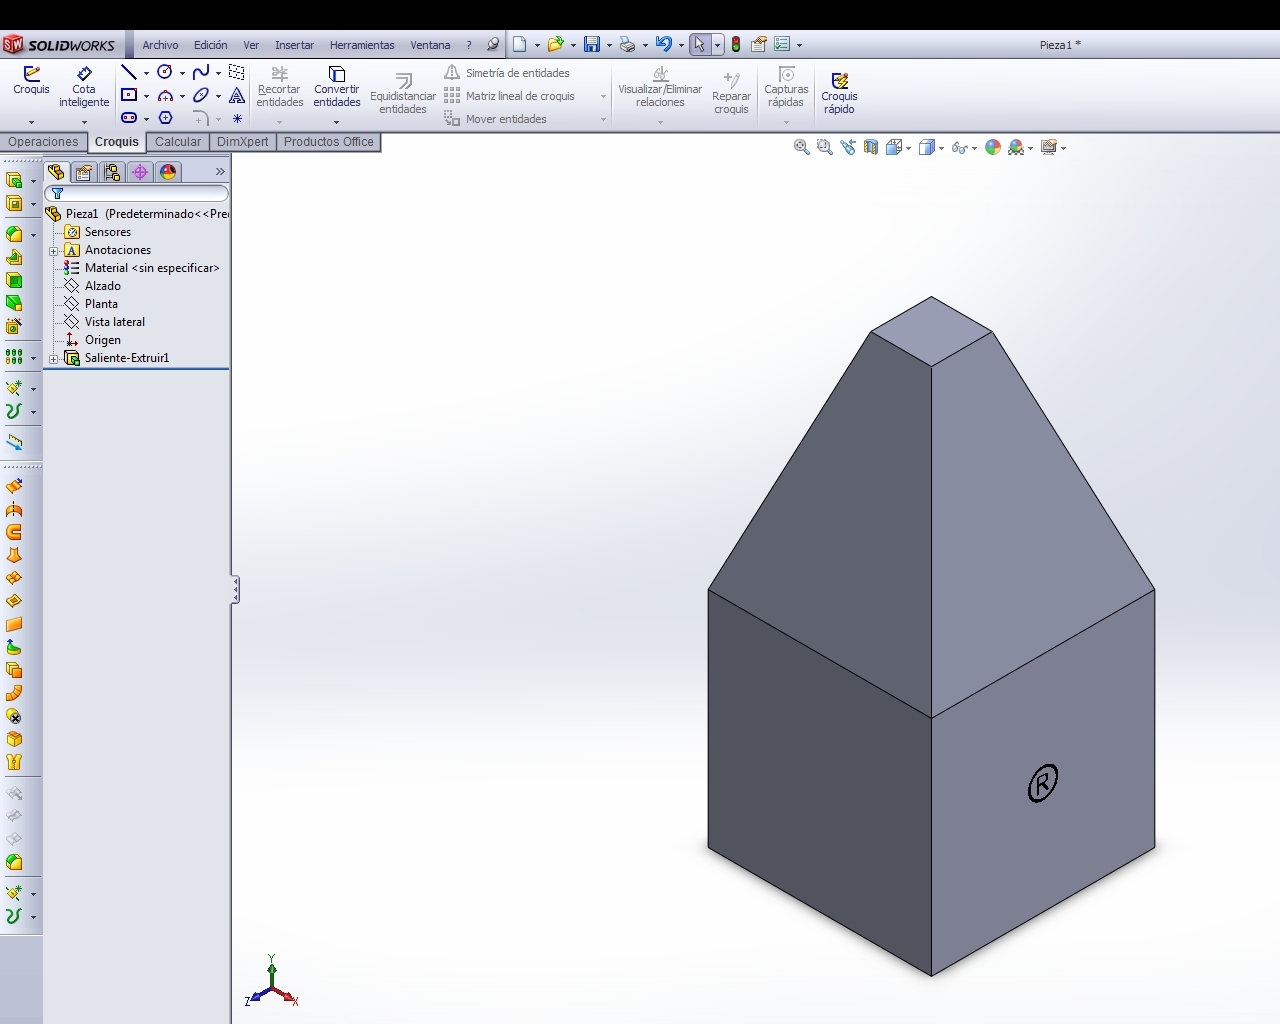Click the Rebuild traffic light icon
Image resolution: width=1280 pixels, height=1024 pixels.
736,45
